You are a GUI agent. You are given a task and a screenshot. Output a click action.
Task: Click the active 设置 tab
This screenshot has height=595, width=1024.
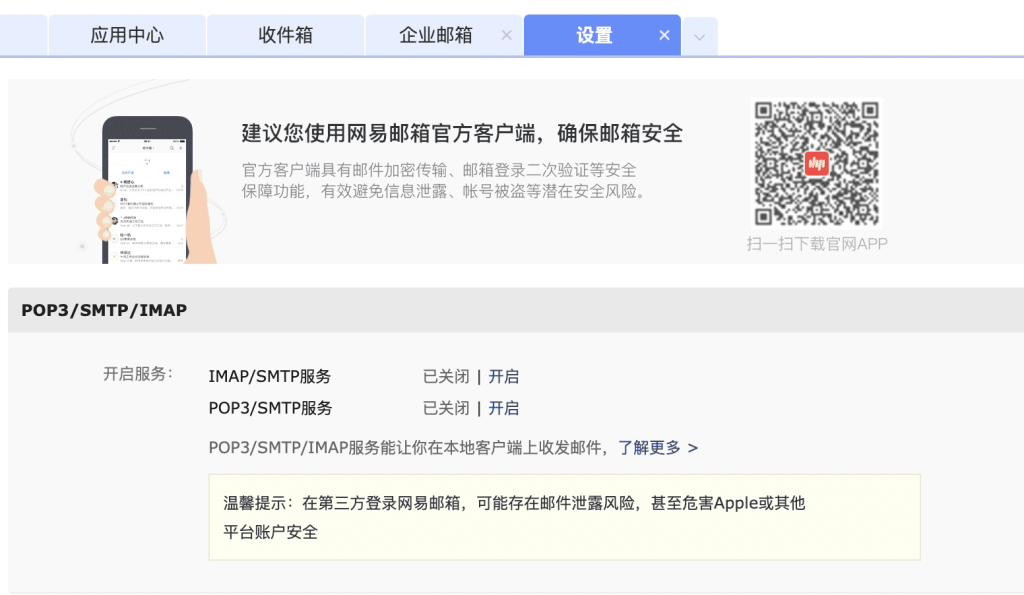594,35
